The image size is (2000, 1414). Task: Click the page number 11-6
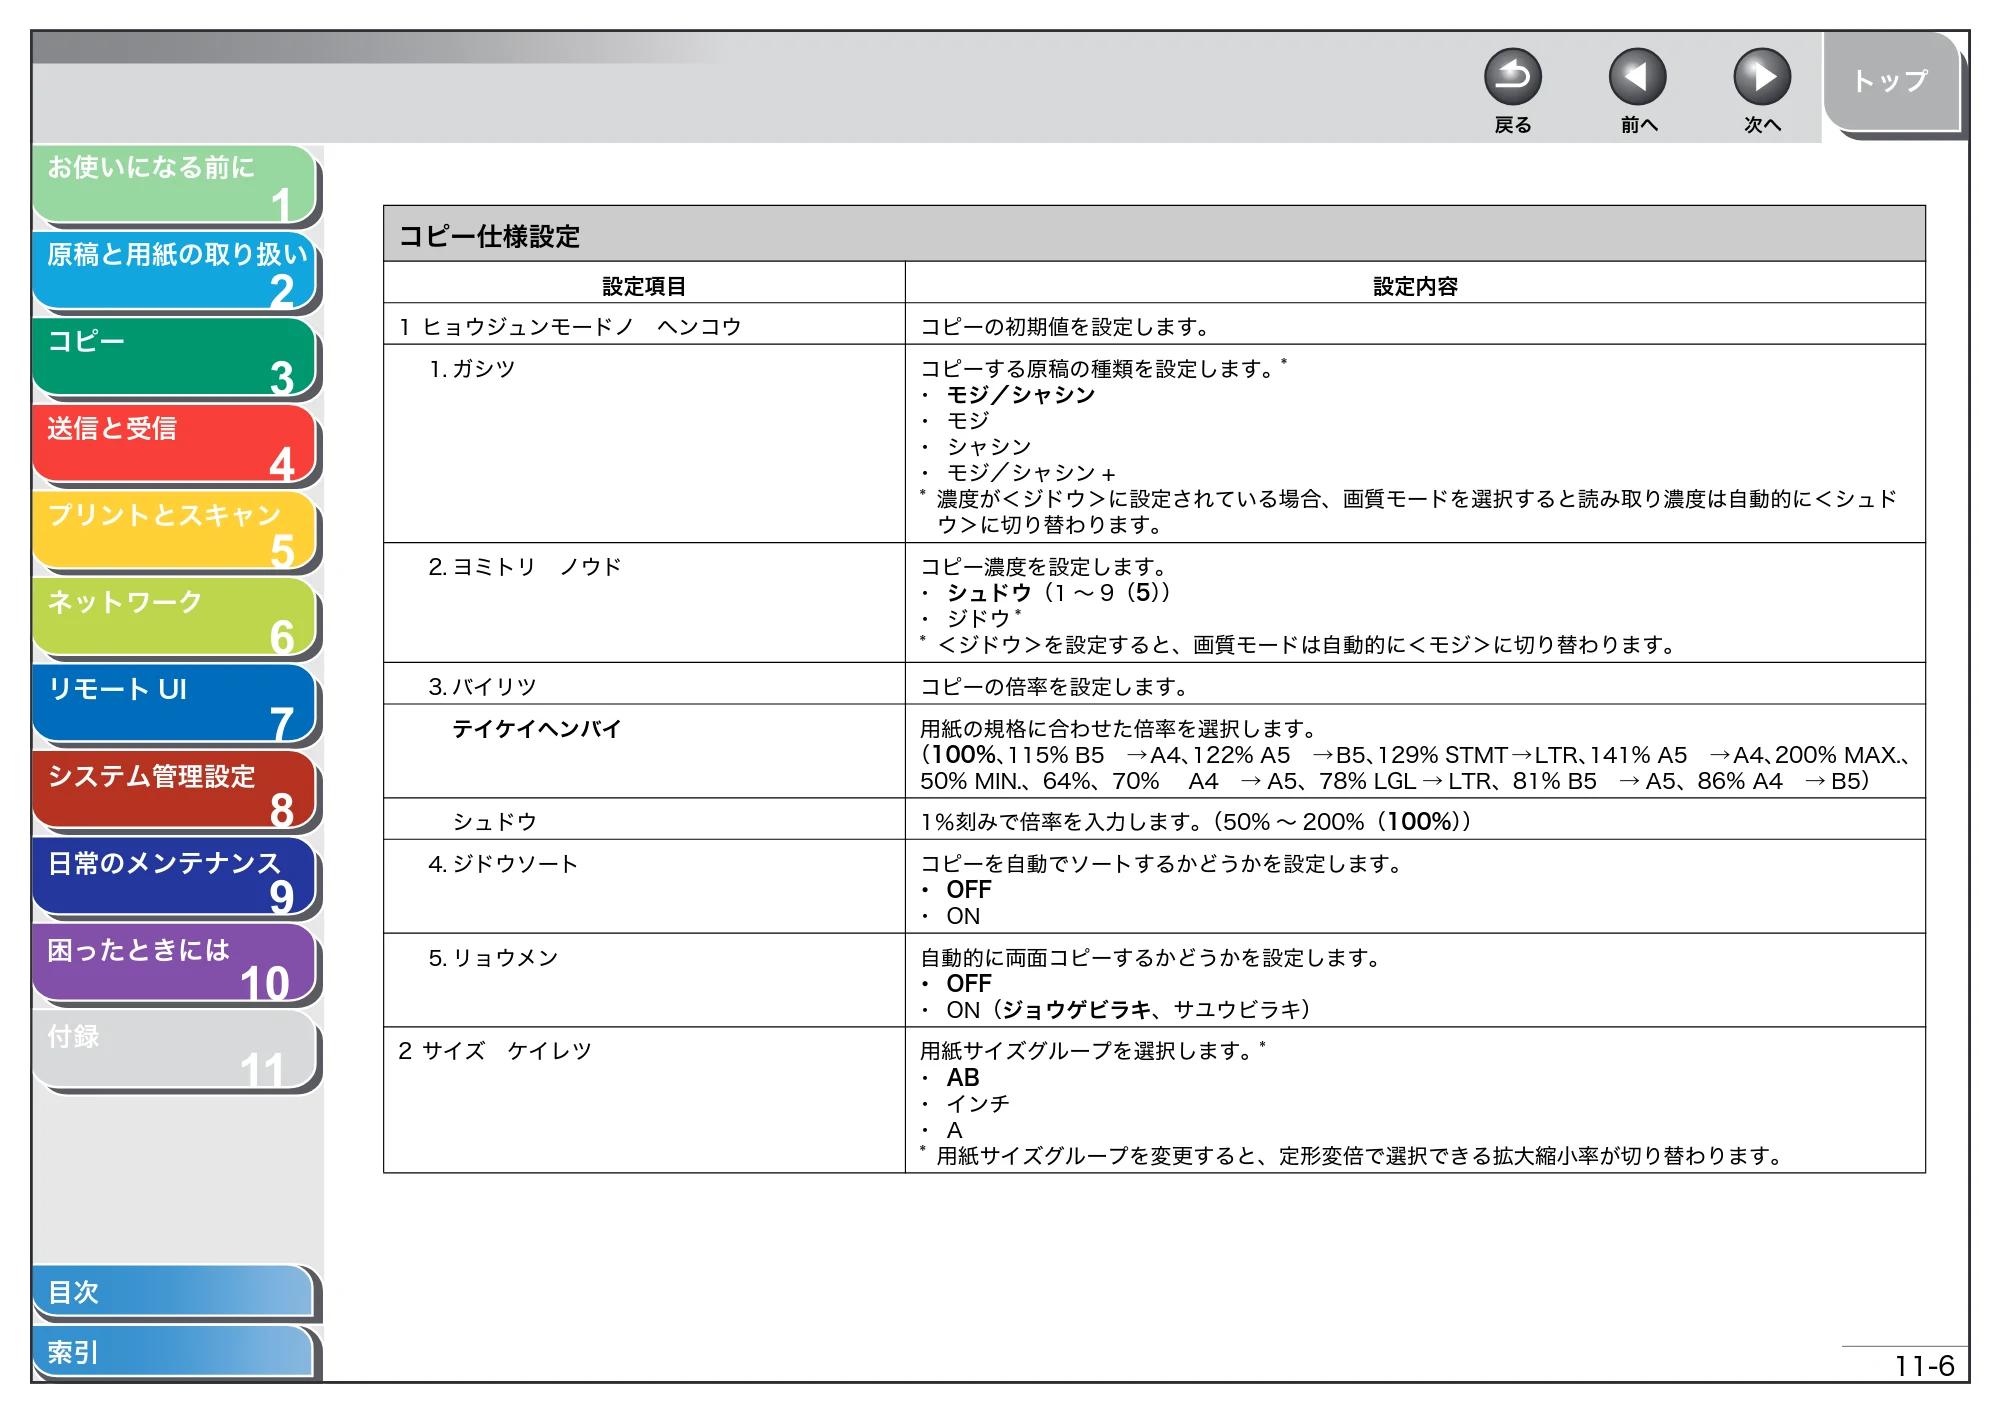tap(1924, 1366)
